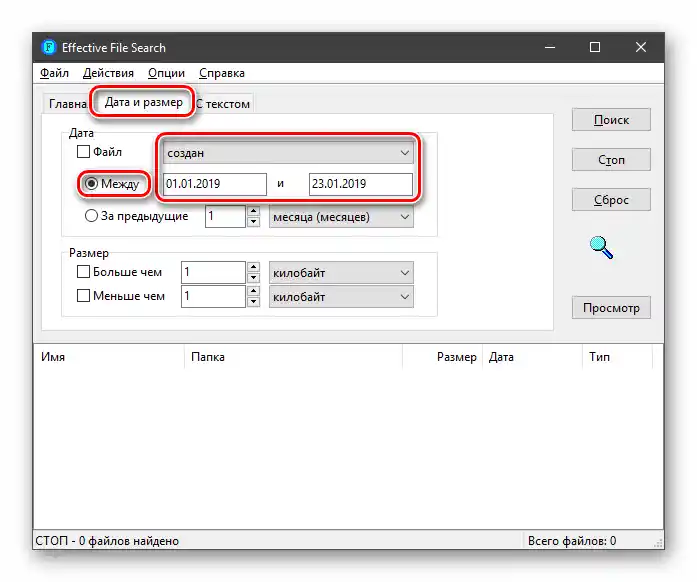Switch to the Главная tab
Image resolution: width=697 pixels, height=582 pixels.
(x=67, y=104)
